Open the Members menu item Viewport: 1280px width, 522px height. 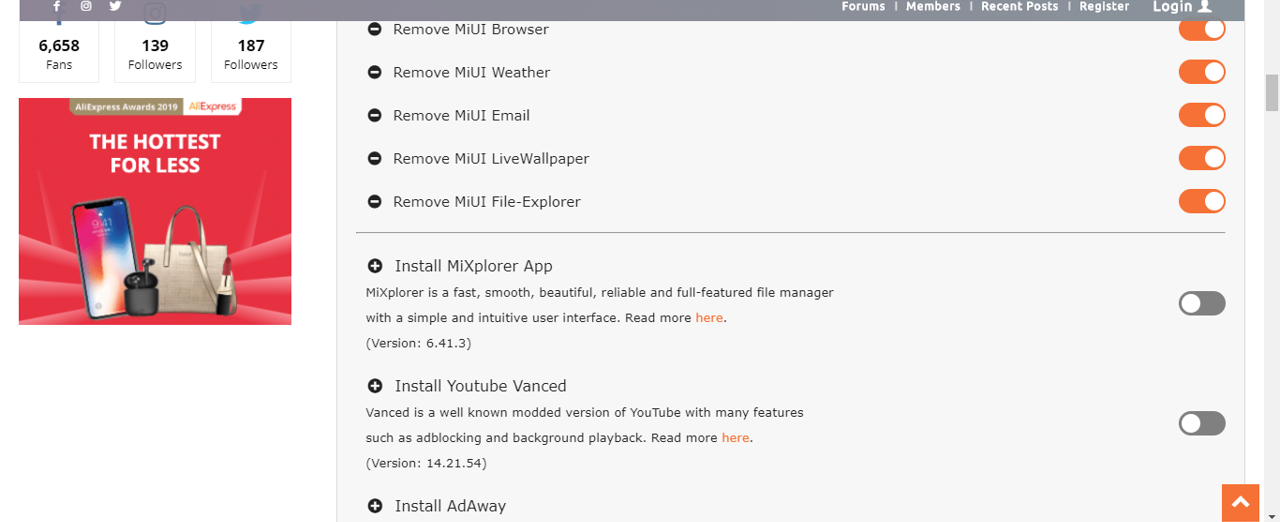[x=933, y=7]
